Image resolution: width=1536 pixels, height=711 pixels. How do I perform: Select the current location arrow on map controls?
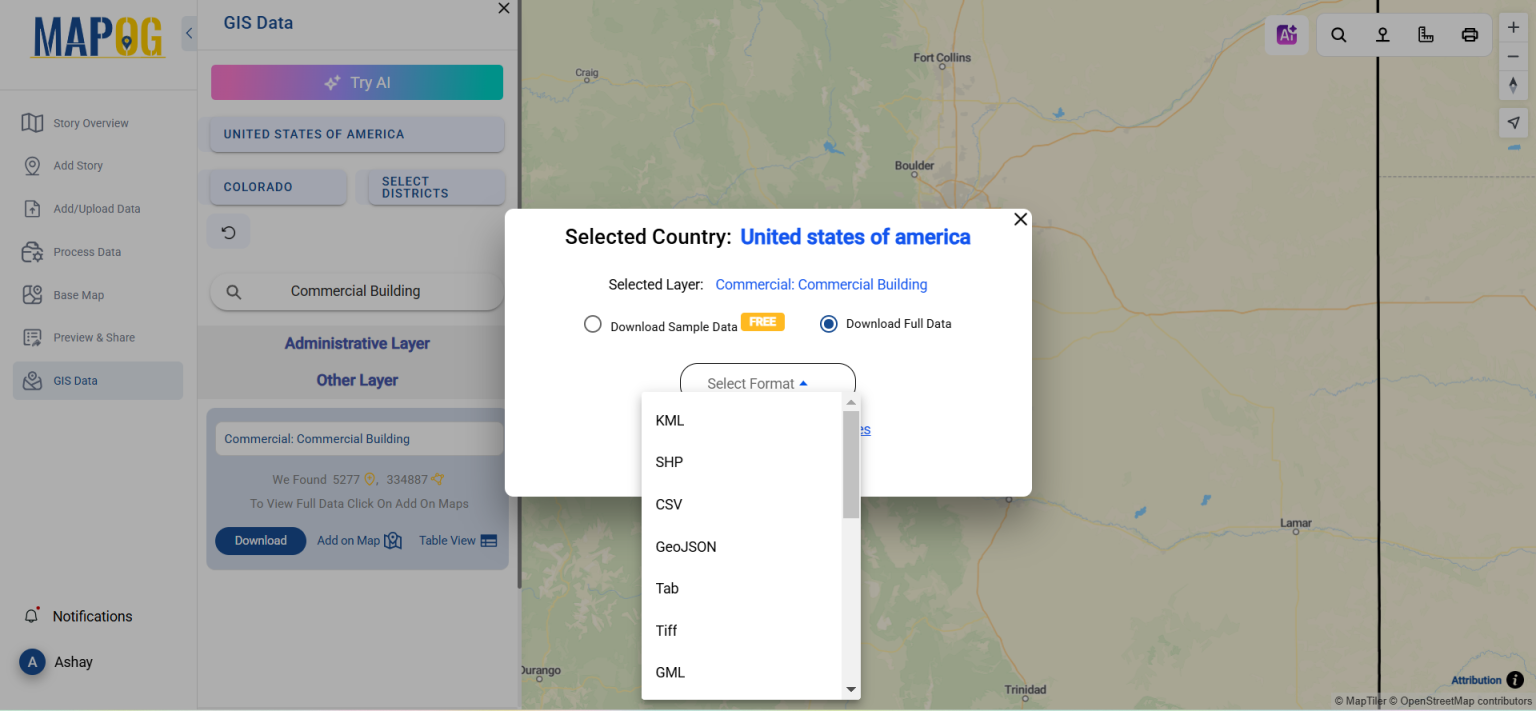click(1513, 122)
